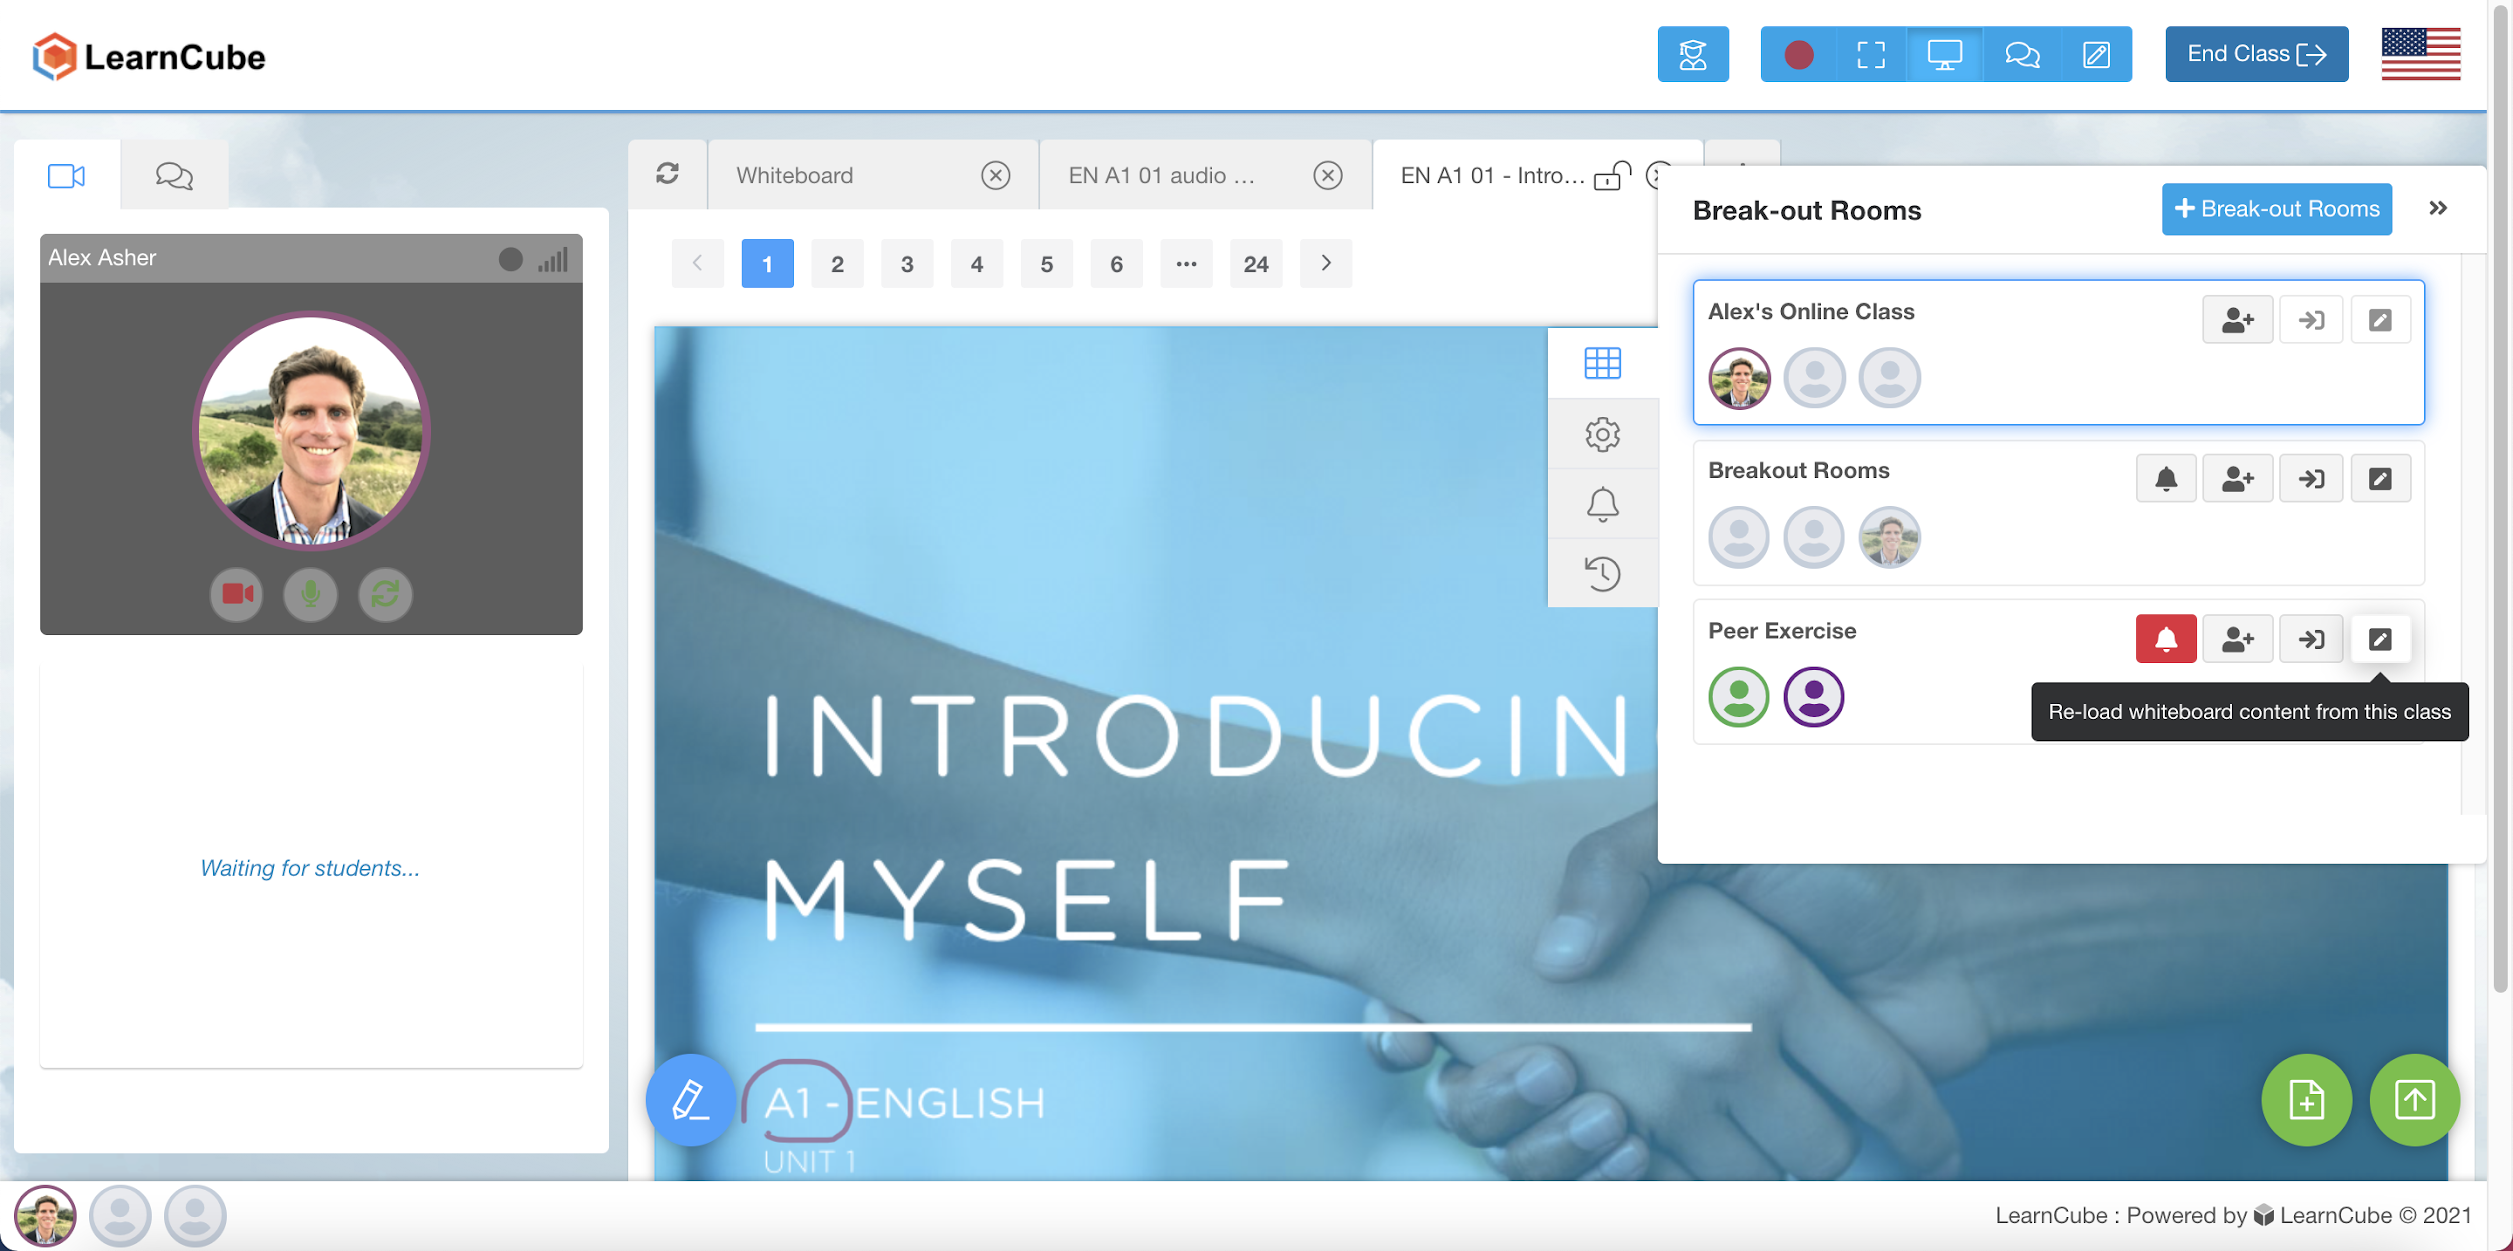Click the refresh whiteboard tabs icon

point(668,174)
